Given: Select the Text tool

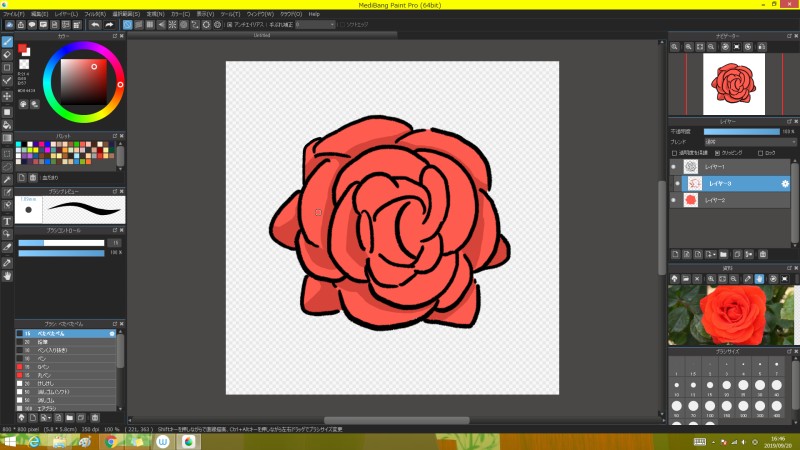Looking at the screenshot, I should (7, 220).
